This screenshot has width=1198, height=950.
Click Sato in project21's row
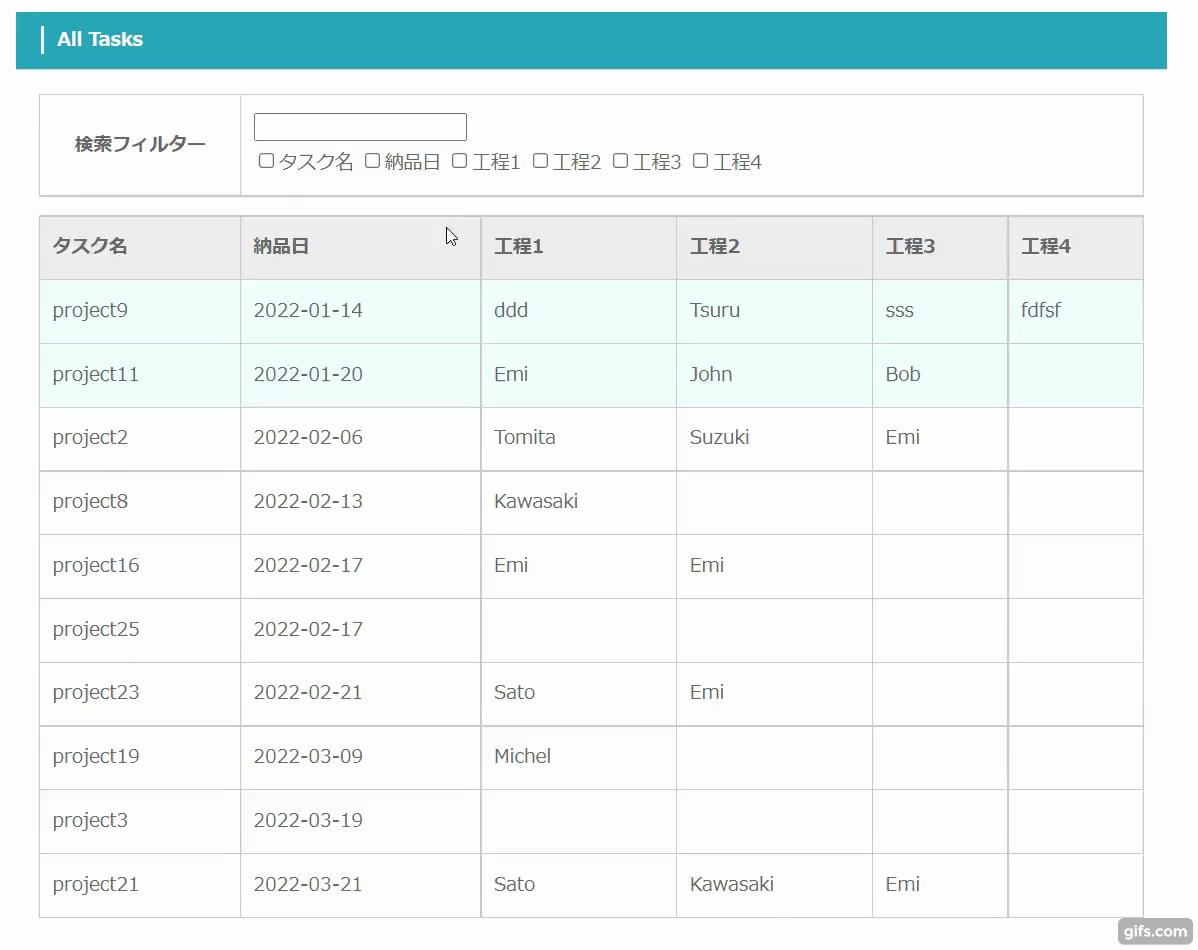coord(514,884)
